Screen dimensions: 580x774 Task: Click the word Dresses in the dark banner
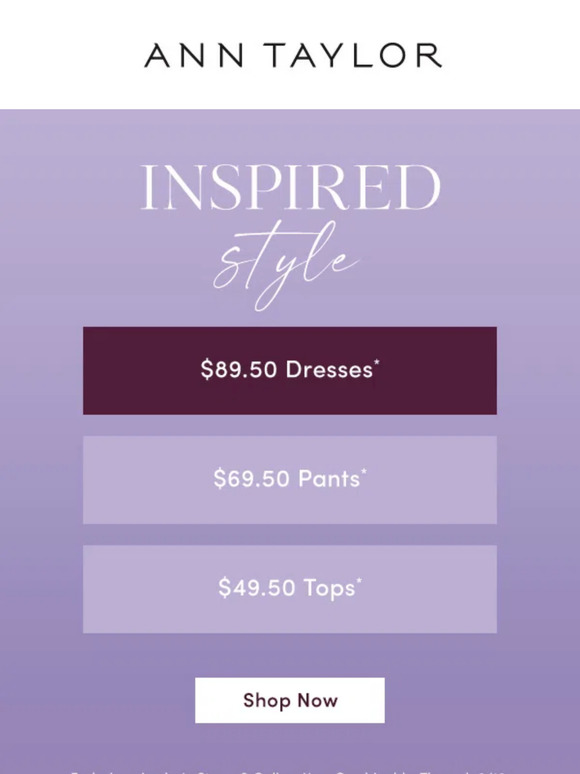click(329, 370)
